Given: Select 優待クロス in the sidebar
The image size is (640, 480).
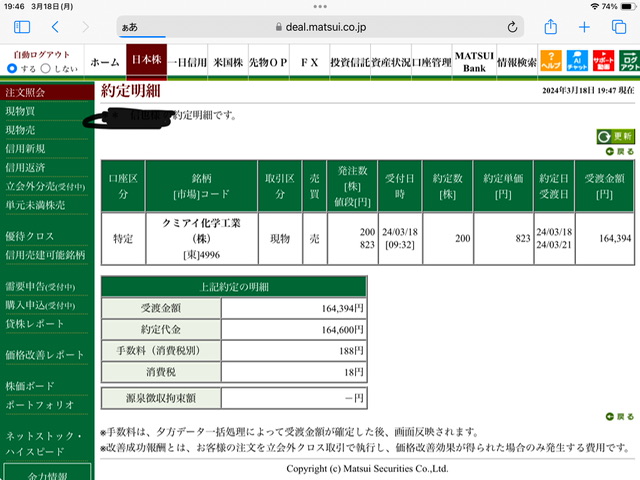Looking at the screenshot, I should (29, 236).
